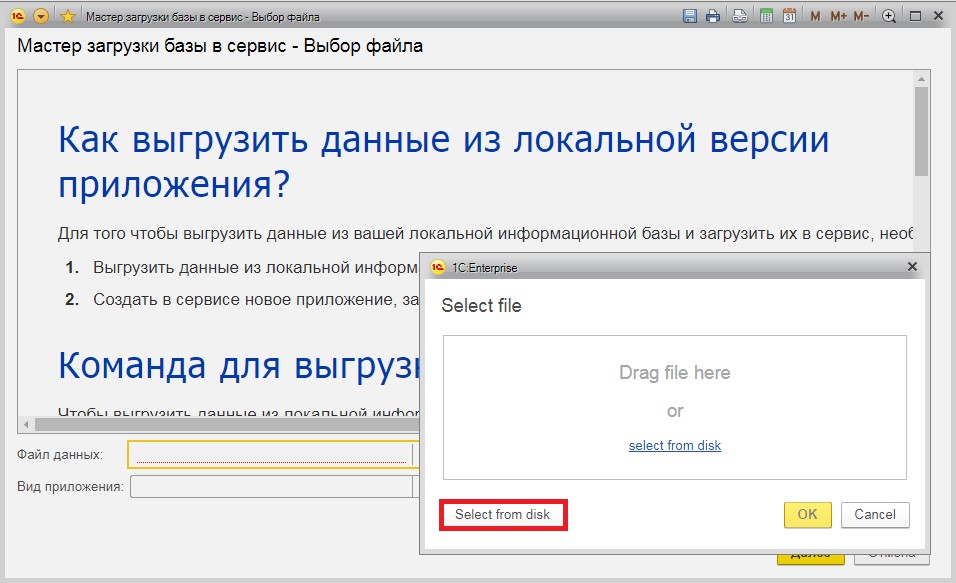Click the Zoom magnifier icon

(889, 16)
